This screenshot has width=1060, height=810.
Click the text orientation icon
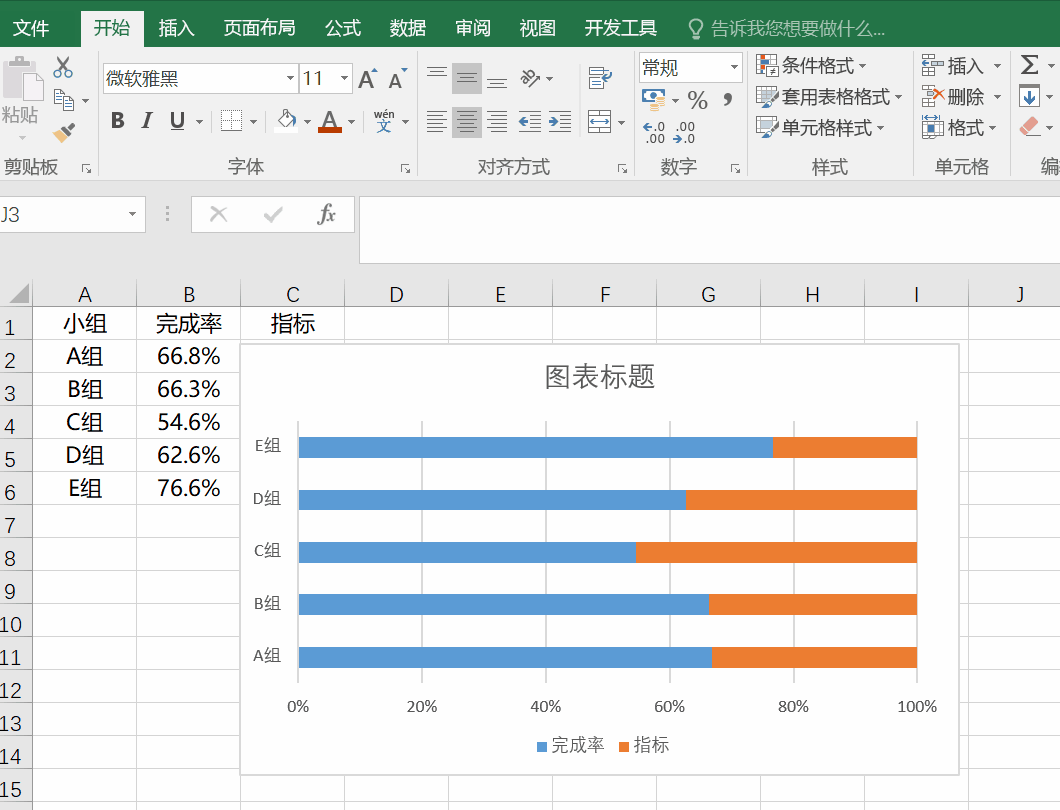click(x=531, y=78)
